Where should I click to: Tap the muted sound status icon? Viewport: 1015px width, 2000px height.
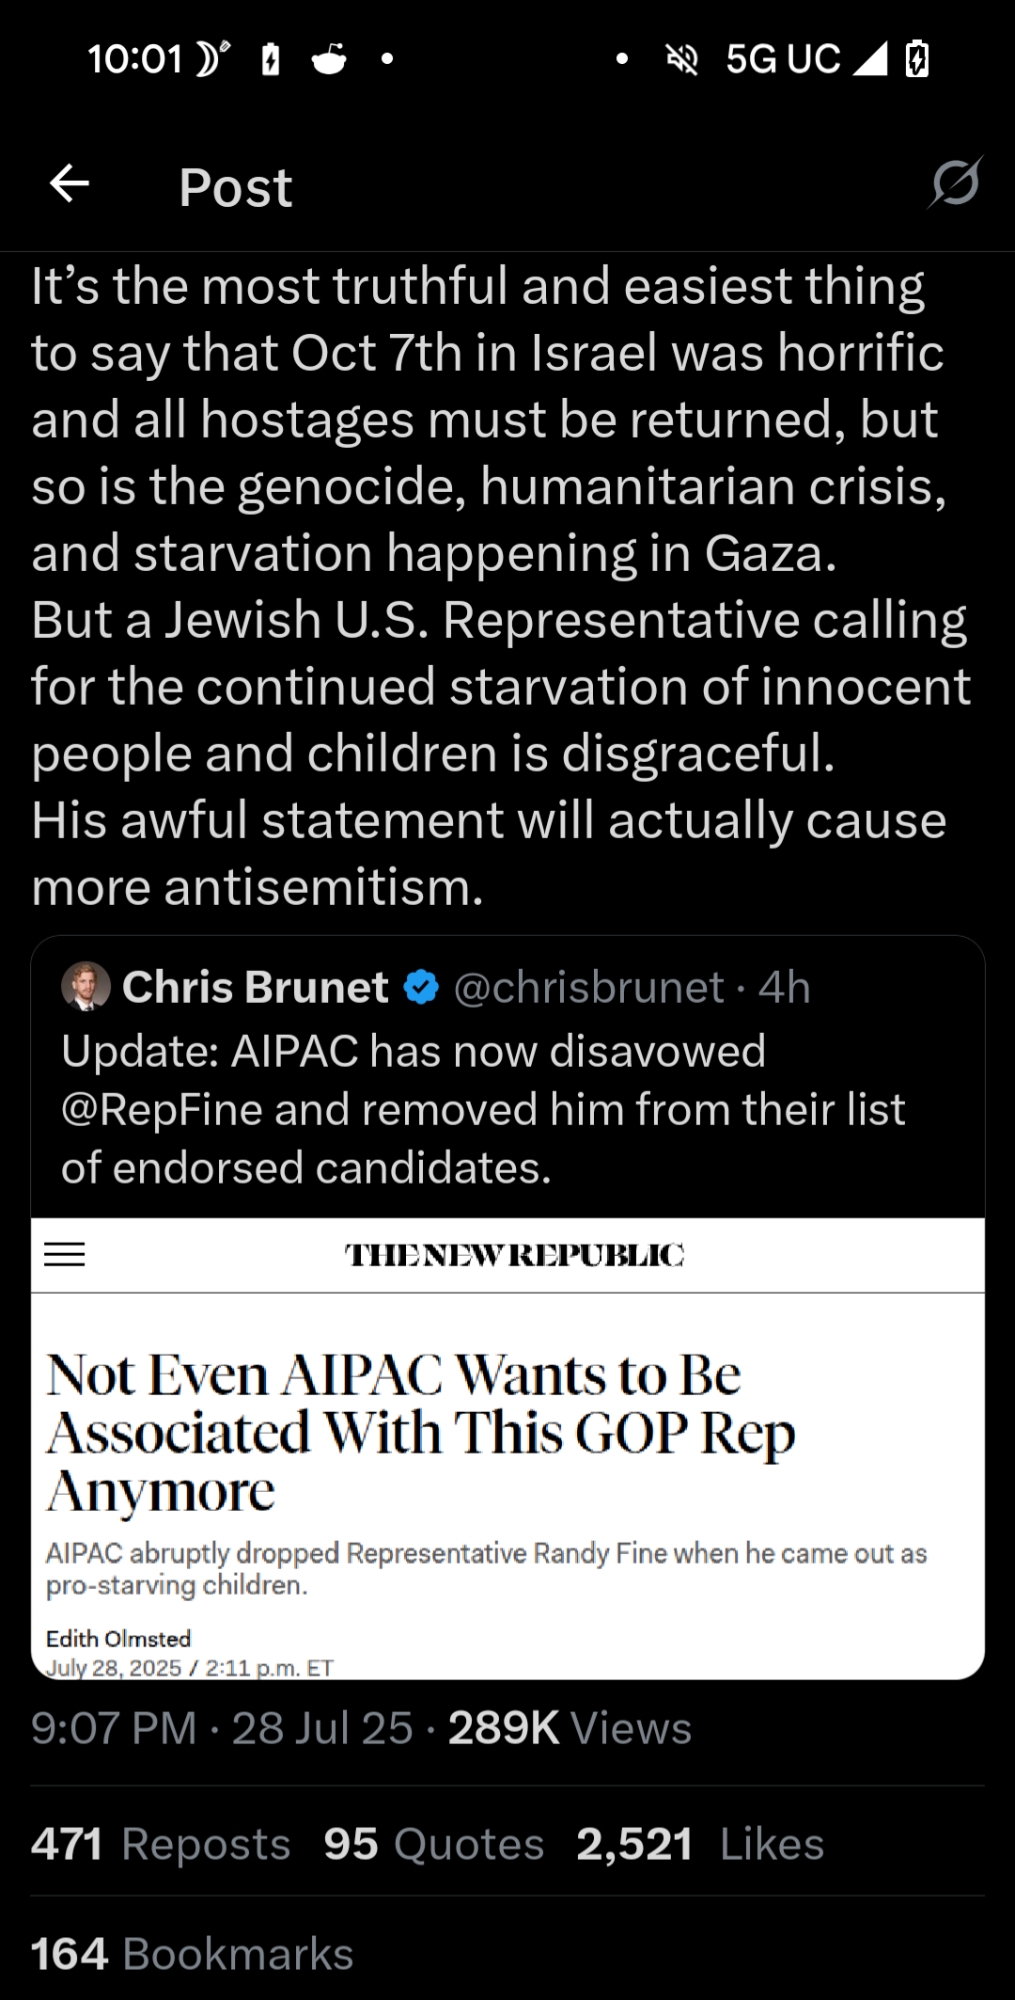tap(682, 60)
